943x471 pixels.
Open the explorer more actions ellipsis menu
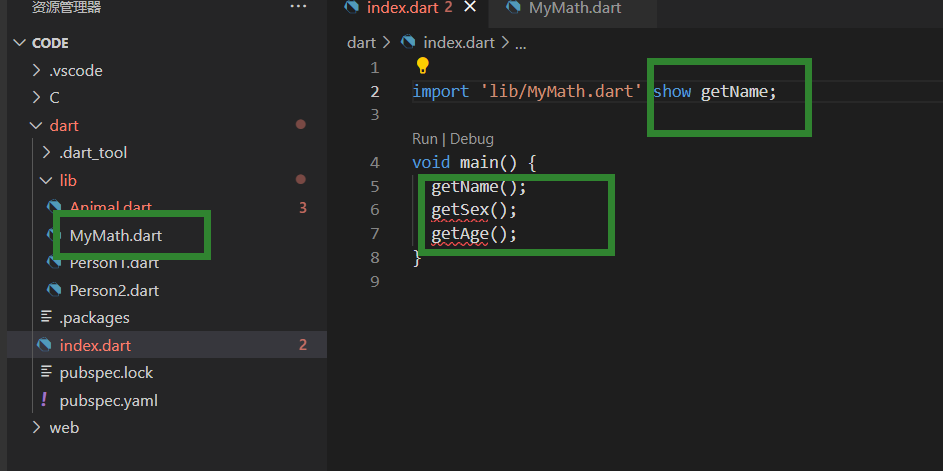tap(298, 7)
